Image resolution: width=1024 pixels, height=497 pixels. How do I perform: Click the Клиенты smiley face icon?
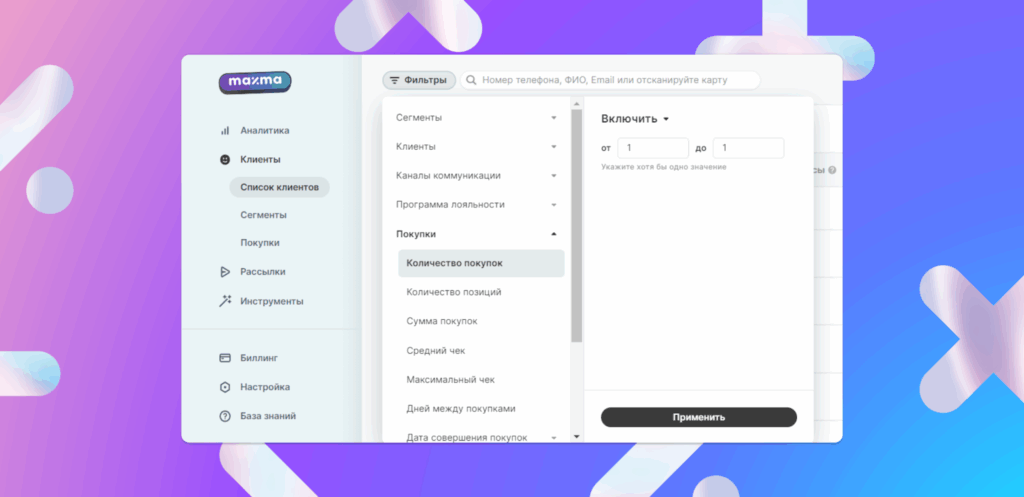pyautogui.click(x=225, y=159)
